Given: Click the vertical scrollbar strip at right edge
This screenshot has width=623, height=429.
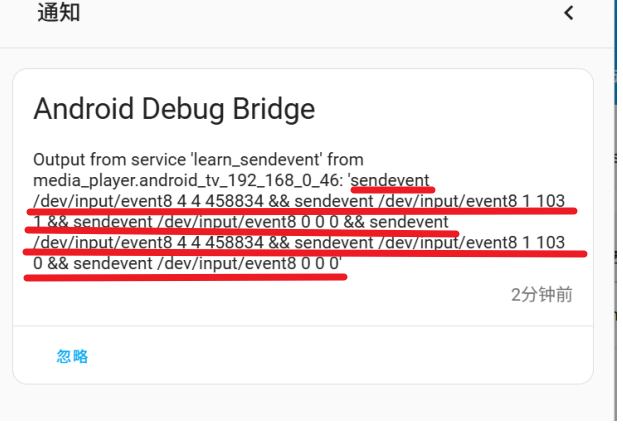Looking at the screenshot, I should click(617, 211).
